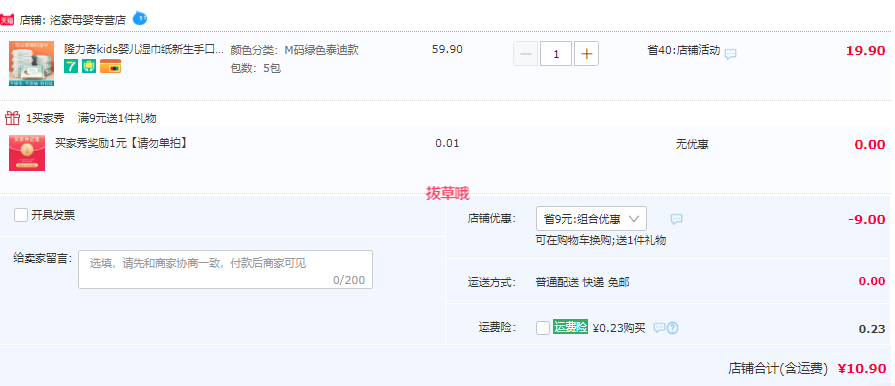The height and width of the screenshot is (386, 895).
Task: Click comment icon beside 省9元 dropdown
Action: pyautogui.click(x=676, y=219)
